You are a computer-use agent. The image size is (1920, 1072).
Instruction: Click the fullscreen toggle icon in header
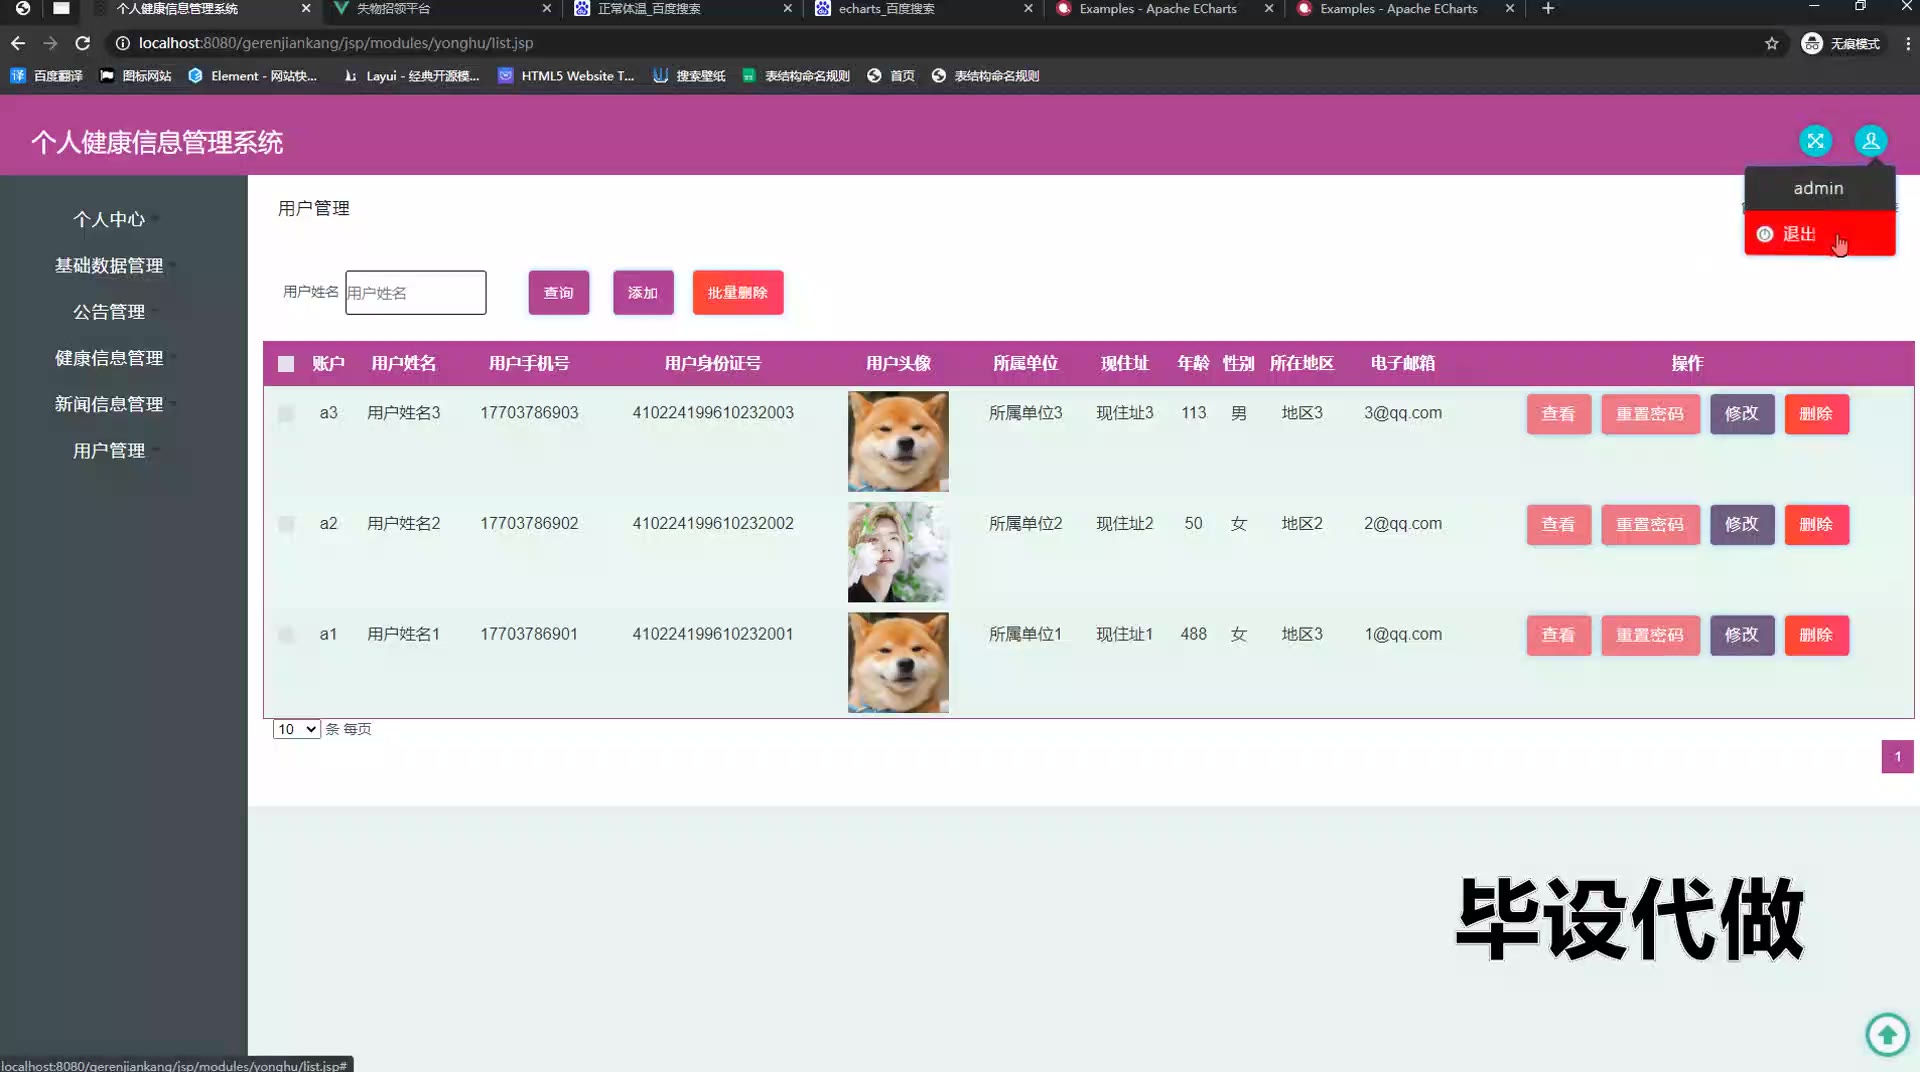pos(1815,141)
